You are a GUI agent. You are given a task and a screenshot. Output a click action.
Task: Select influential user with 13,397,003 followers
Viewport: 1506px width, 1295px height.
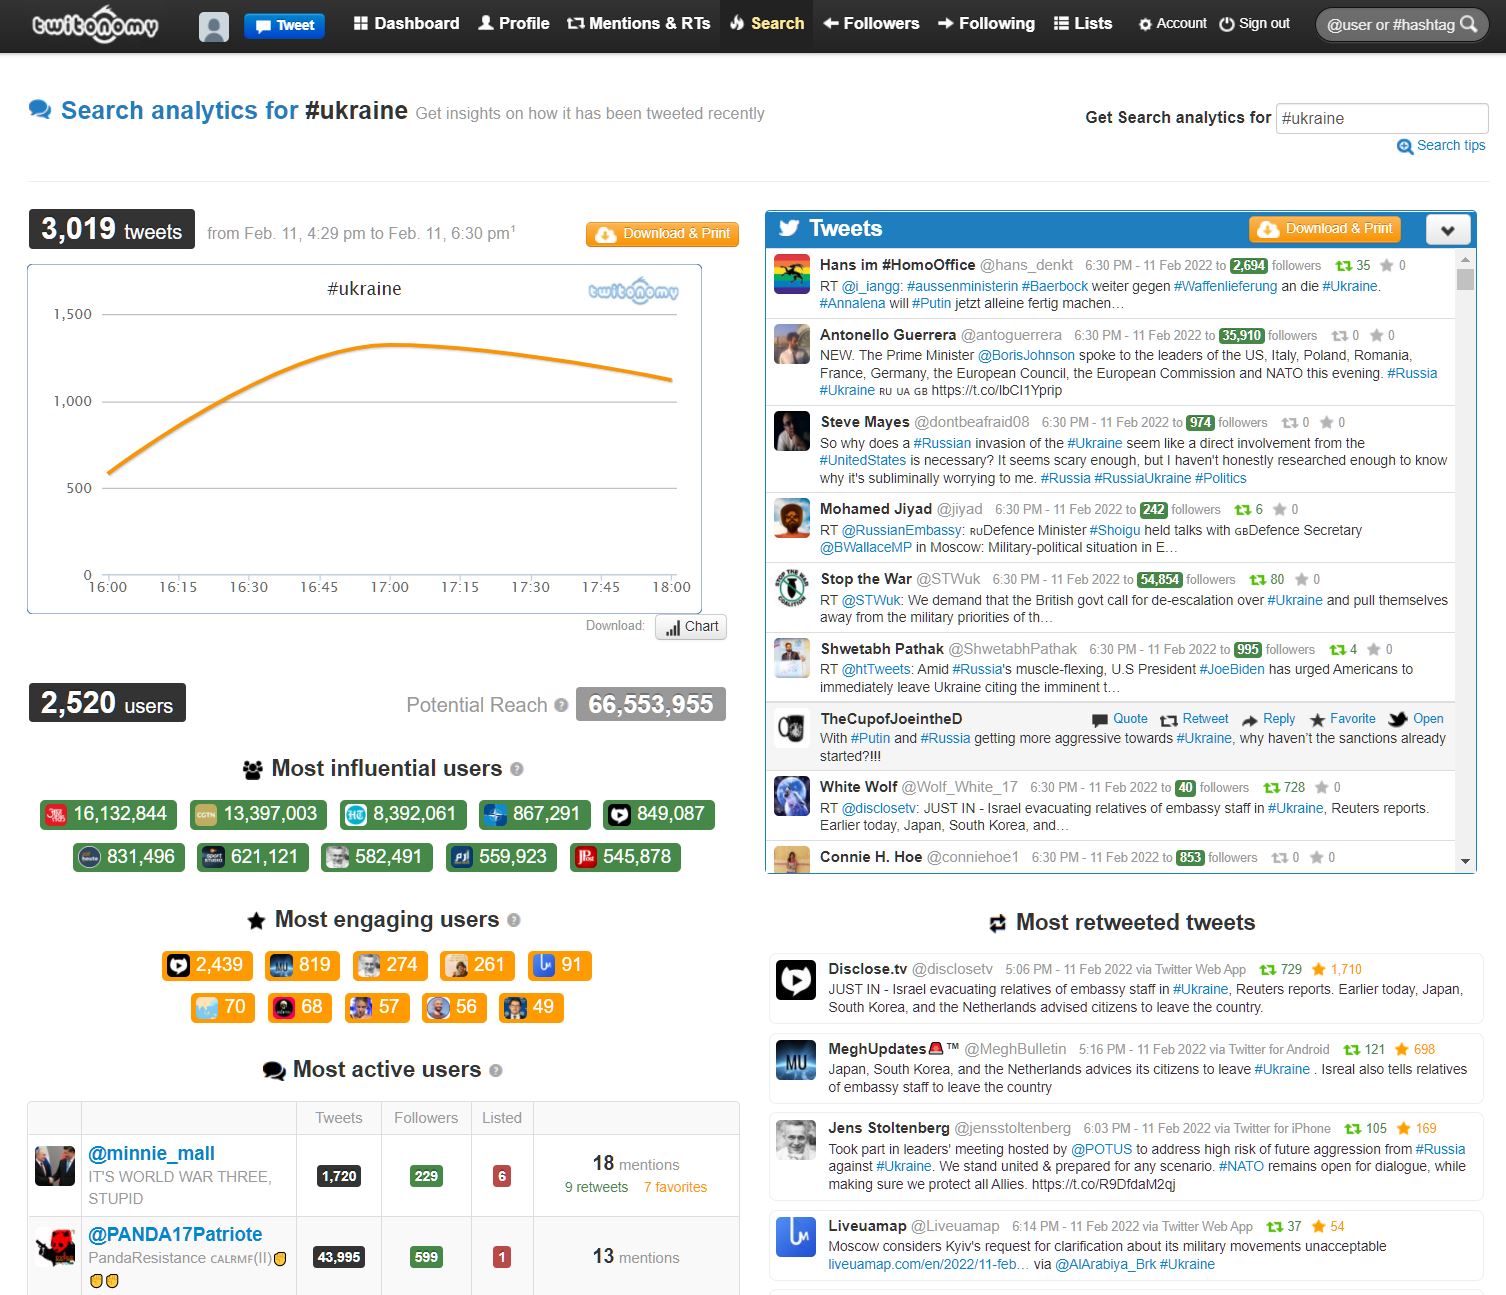[259, 814]
